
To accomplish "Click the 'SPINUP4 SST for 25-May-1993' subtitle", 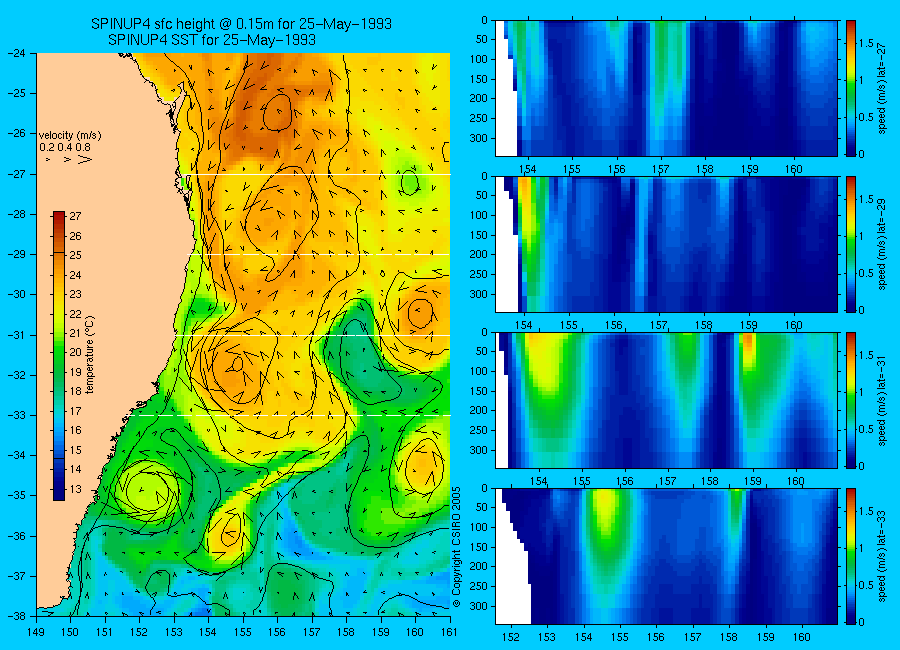I will (x=212, y=40).
